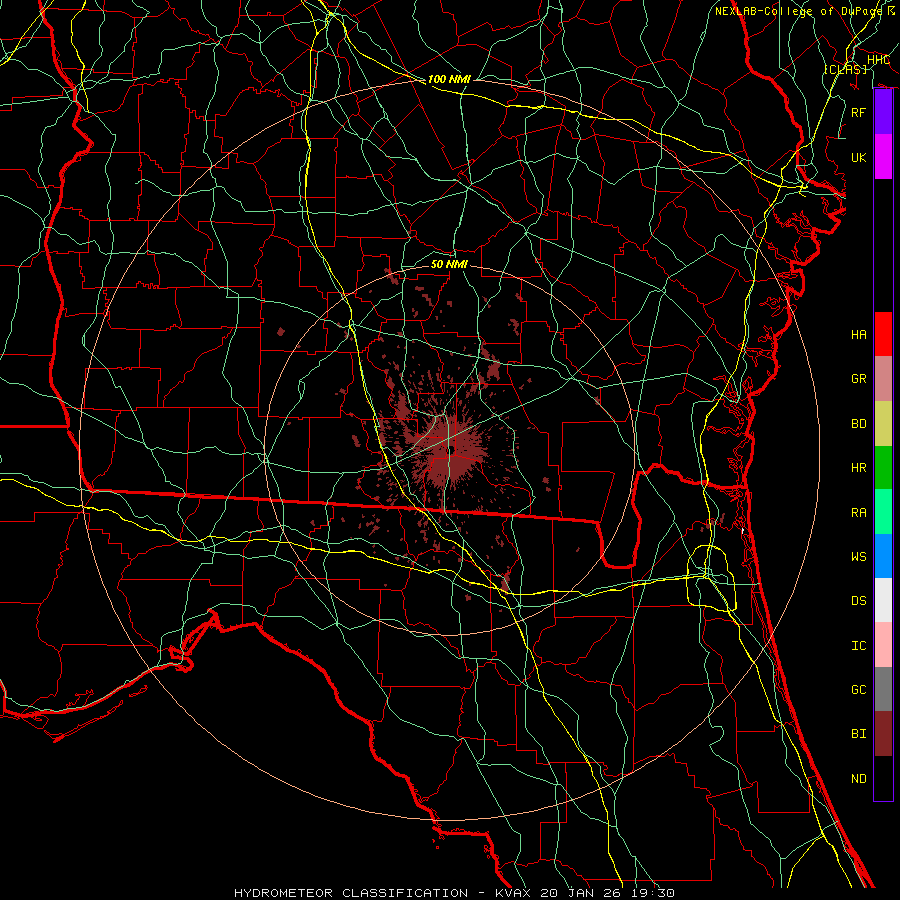The height and width of the screenshot is (900, 900).
Task: Click the 'ND' legend label
Action: pos(859,779)
